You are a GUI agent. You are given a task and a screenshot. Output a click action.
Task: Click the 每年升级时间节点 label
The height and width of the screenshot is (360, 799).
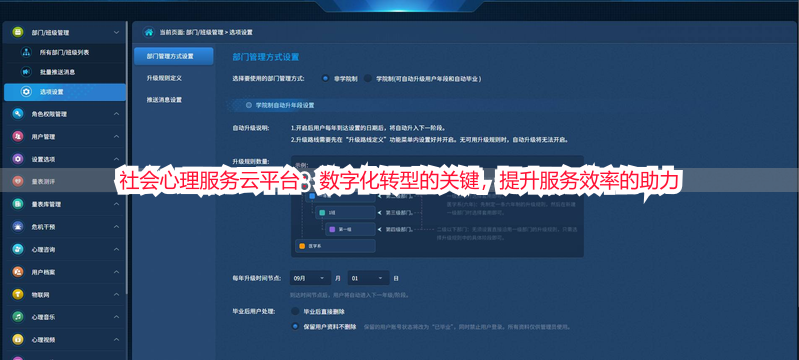point(257,278)
